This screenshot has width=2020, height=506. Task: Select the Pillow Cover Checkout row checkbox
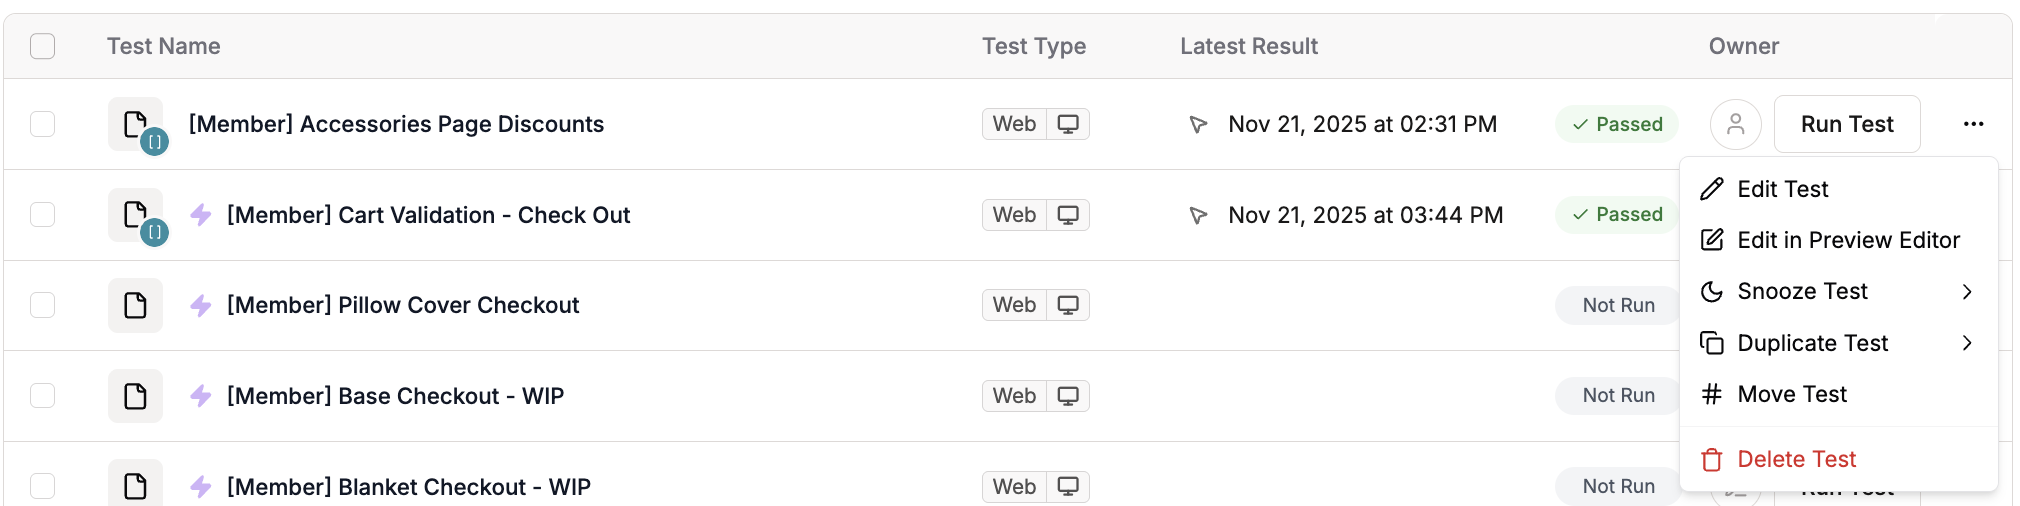(43, 305)
